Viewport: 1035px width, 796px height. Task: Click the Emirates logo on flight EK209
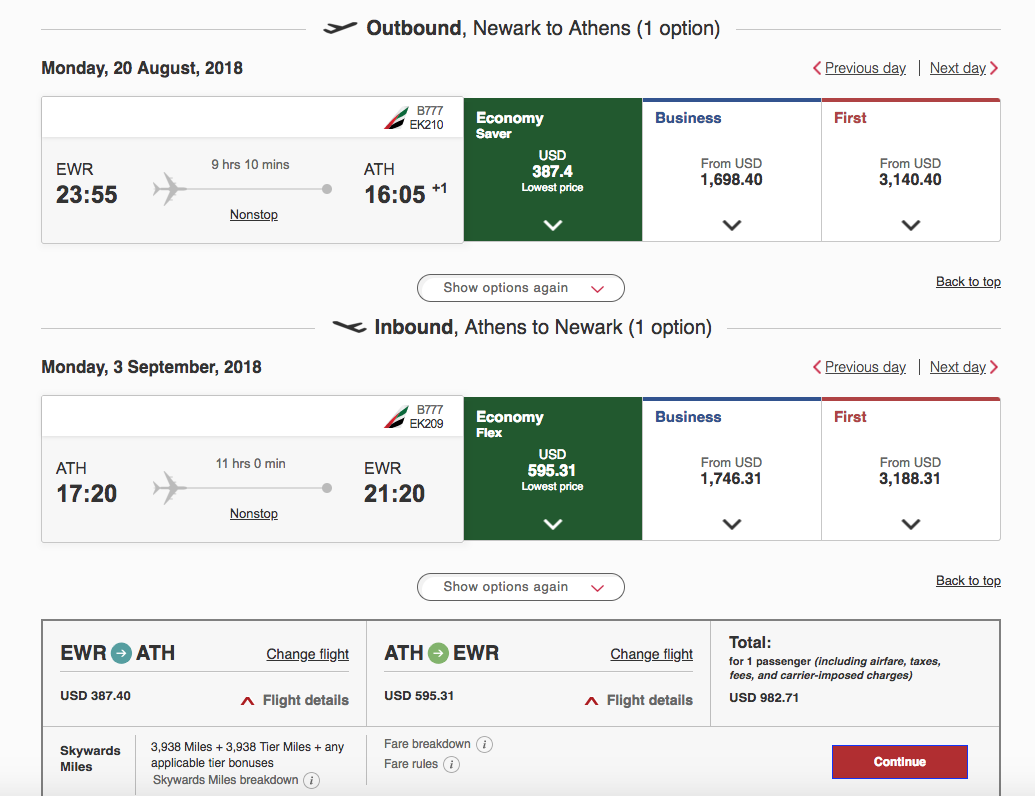point(395,417)
